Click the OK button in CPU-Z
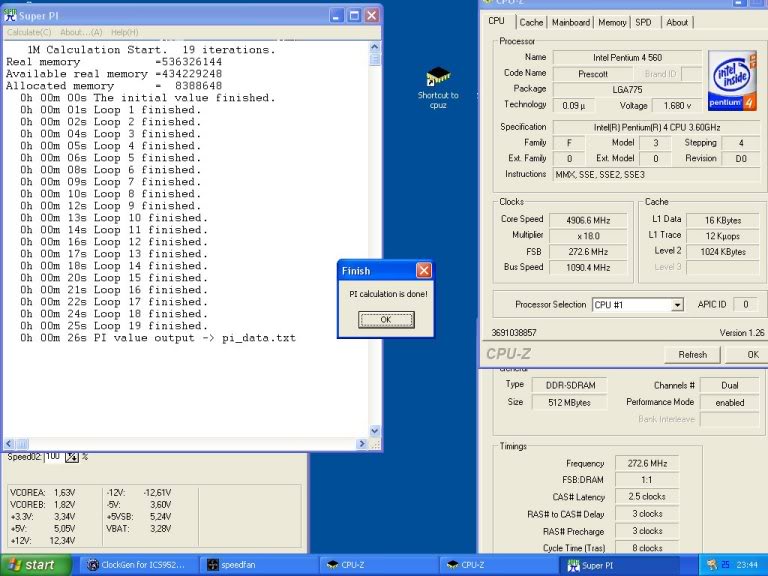 pos(749,355)
